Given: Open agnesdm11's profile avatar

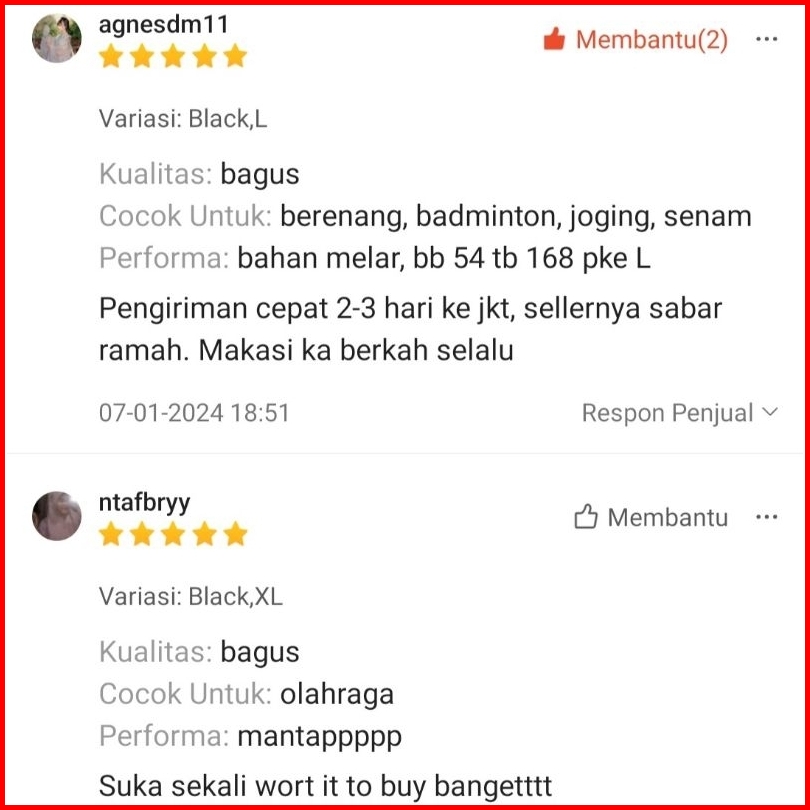Looking at the screenshot, I should [57, 38].
